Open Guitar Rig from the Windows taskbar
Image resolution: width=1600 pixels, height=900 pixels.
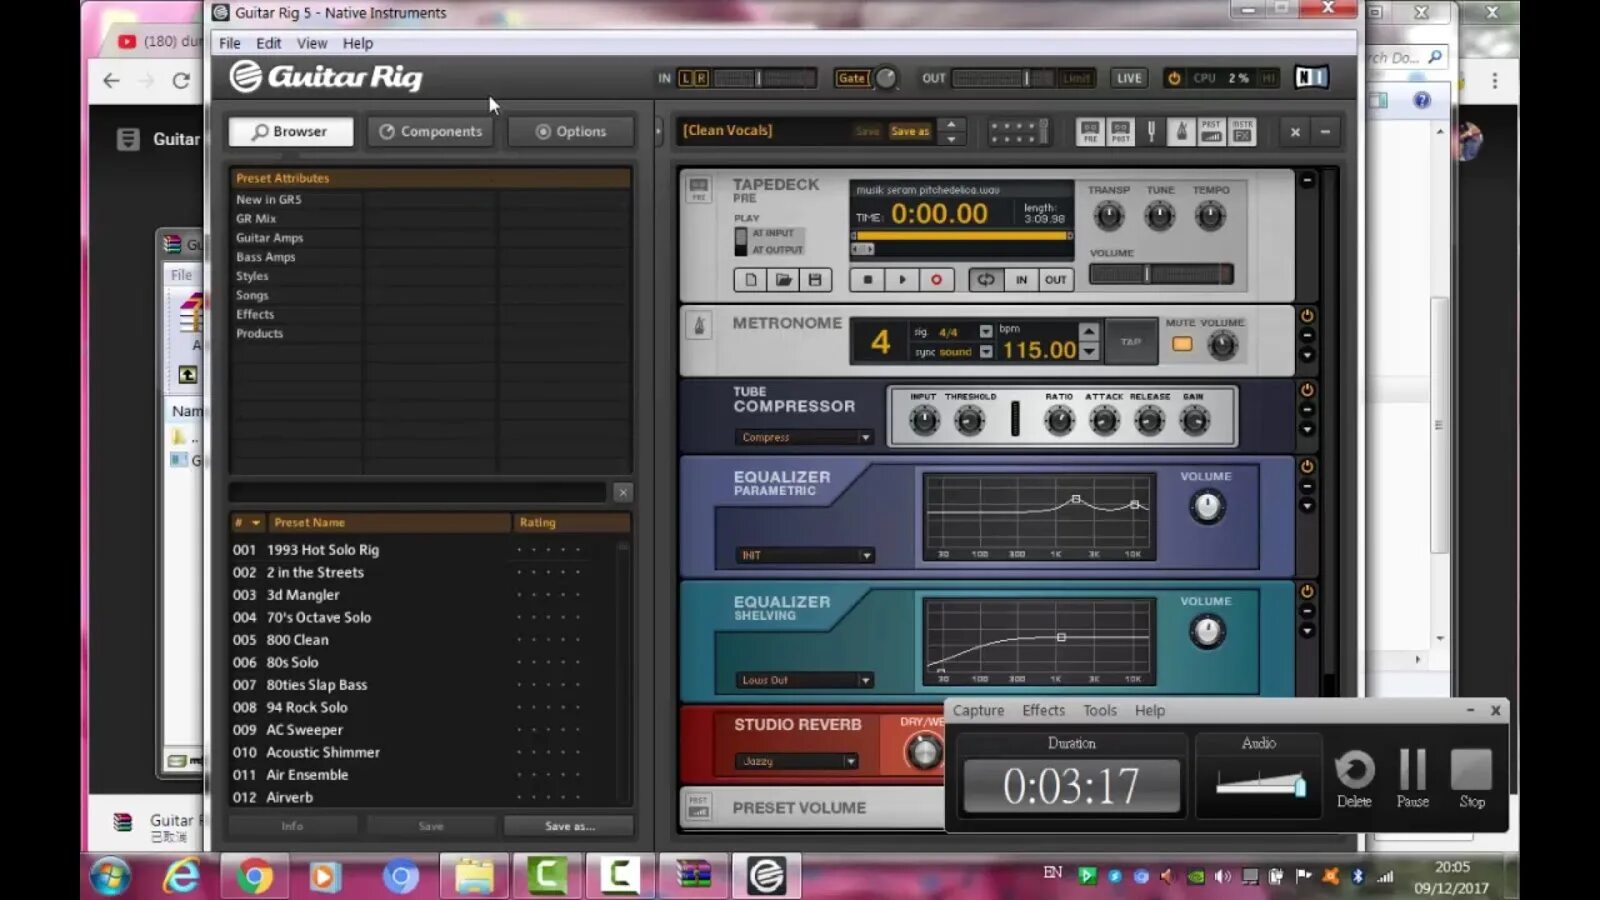[x=765, y=876]
